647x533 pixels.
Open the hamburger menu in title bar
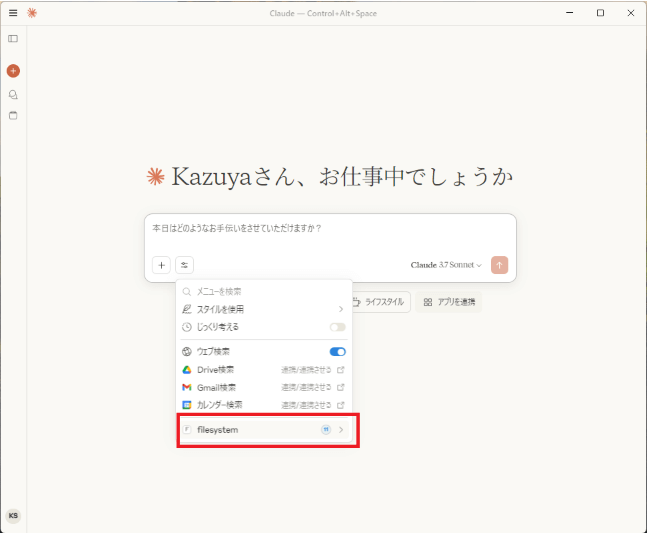click(13, 13)
